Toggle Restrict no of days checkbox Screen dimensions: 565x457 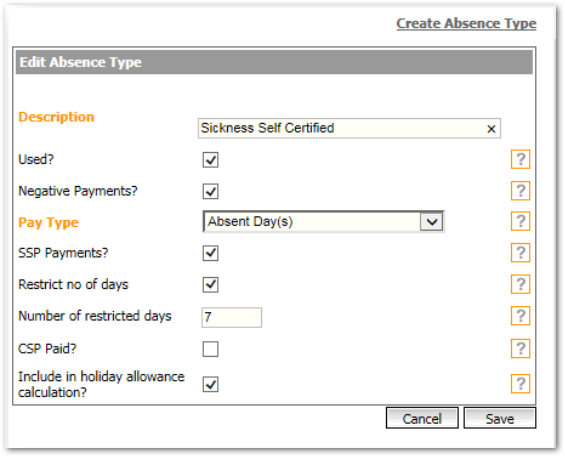click(210, 285)
